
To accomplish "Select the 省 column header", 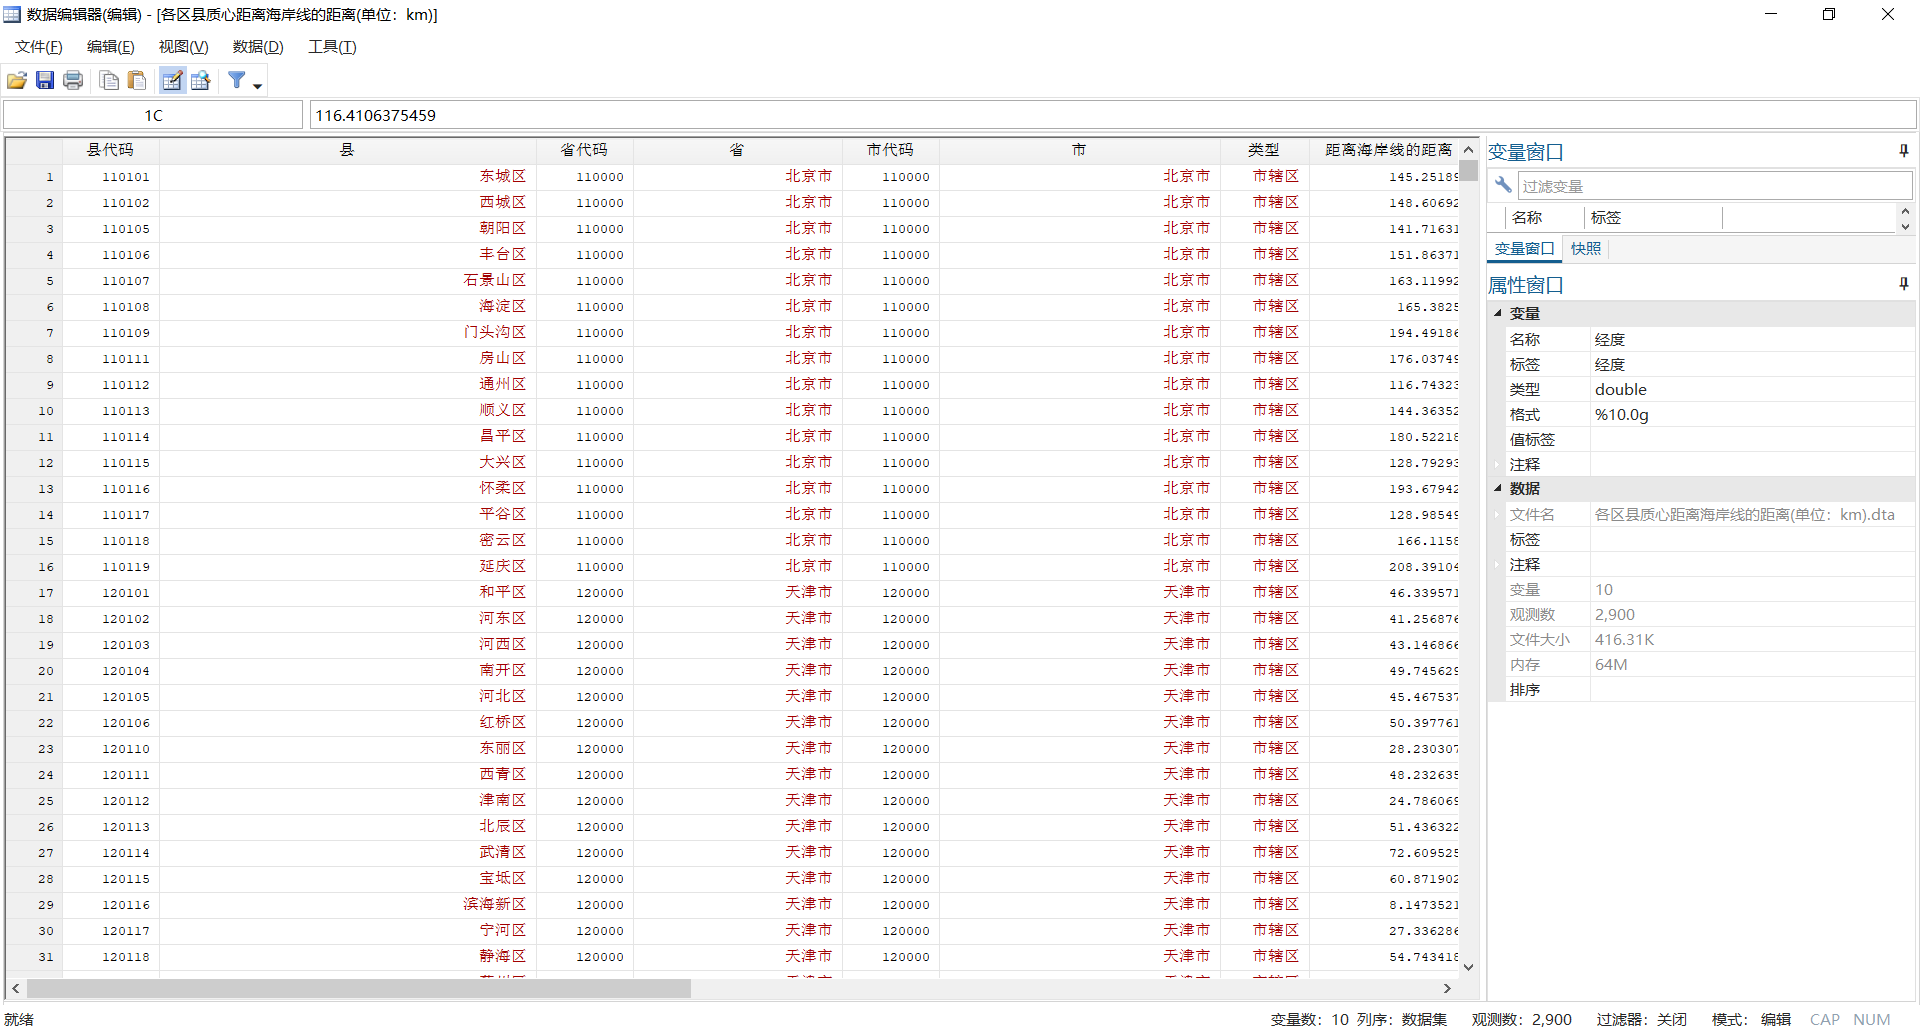I will (x=737, y=150).
